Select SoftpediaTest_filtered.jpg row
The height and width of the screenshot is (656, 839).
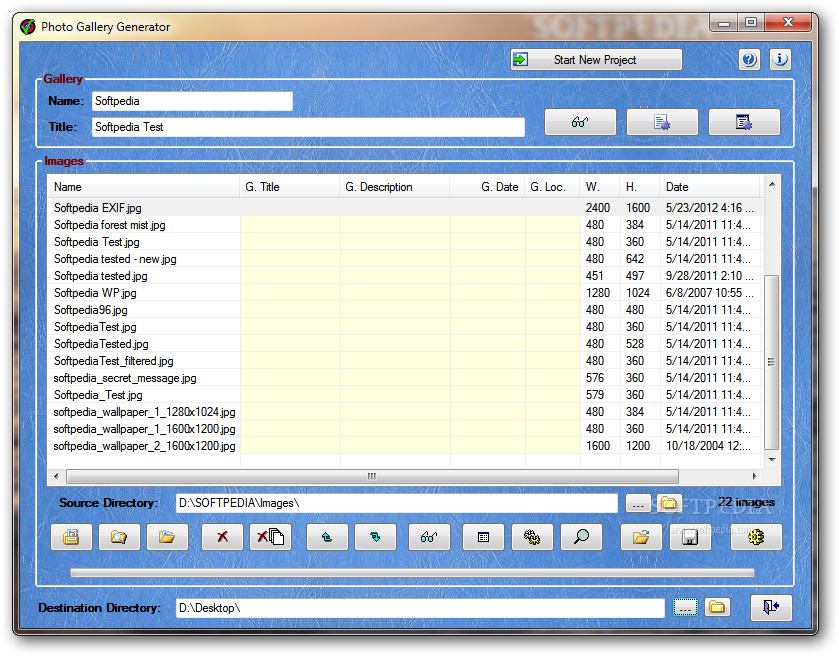click(405, 361)
